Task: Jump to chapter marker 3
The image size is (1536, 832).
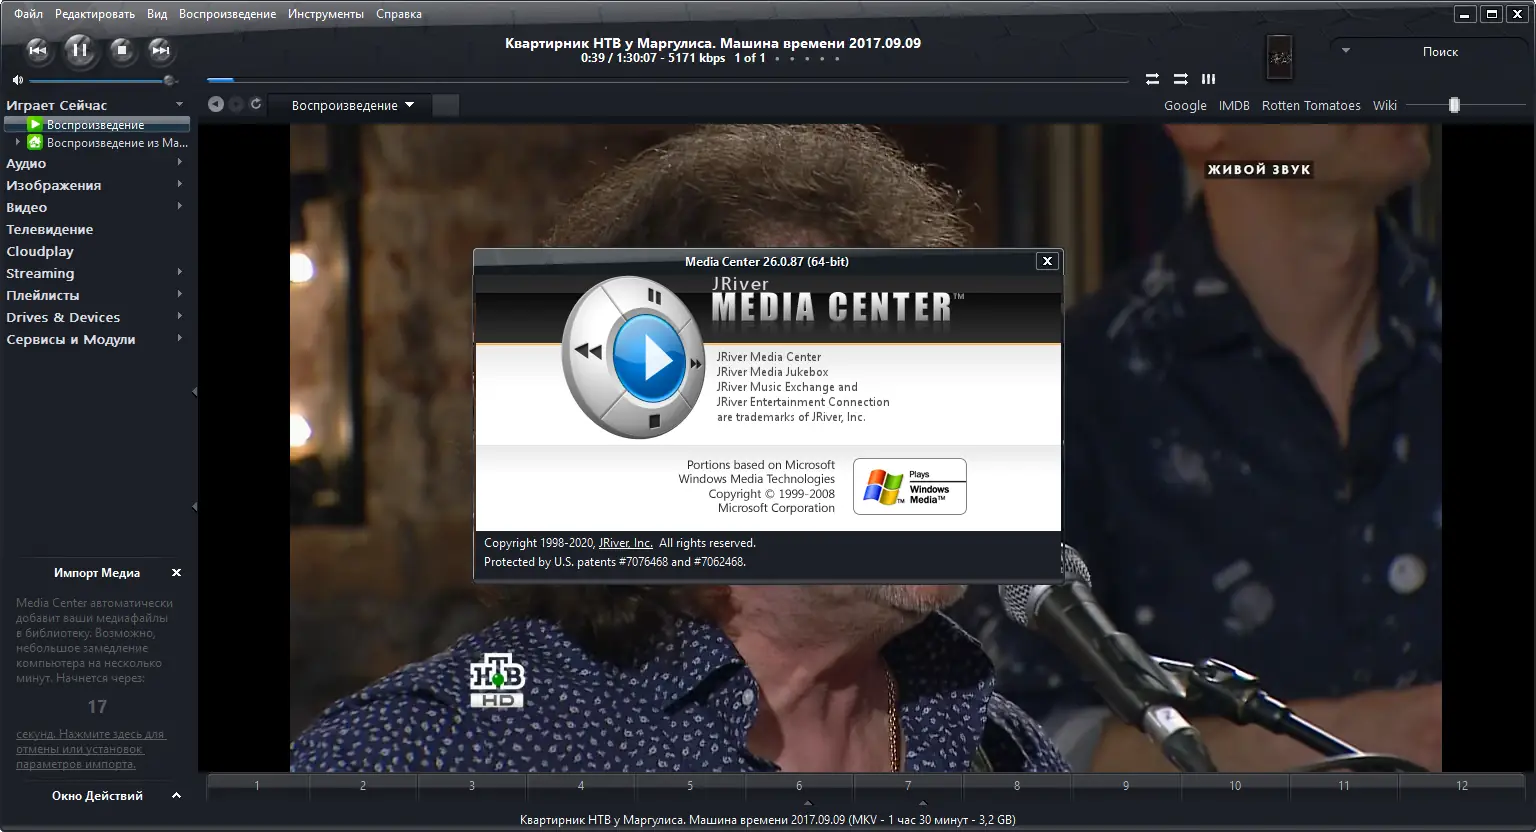Action: click(x=472, y=786)
